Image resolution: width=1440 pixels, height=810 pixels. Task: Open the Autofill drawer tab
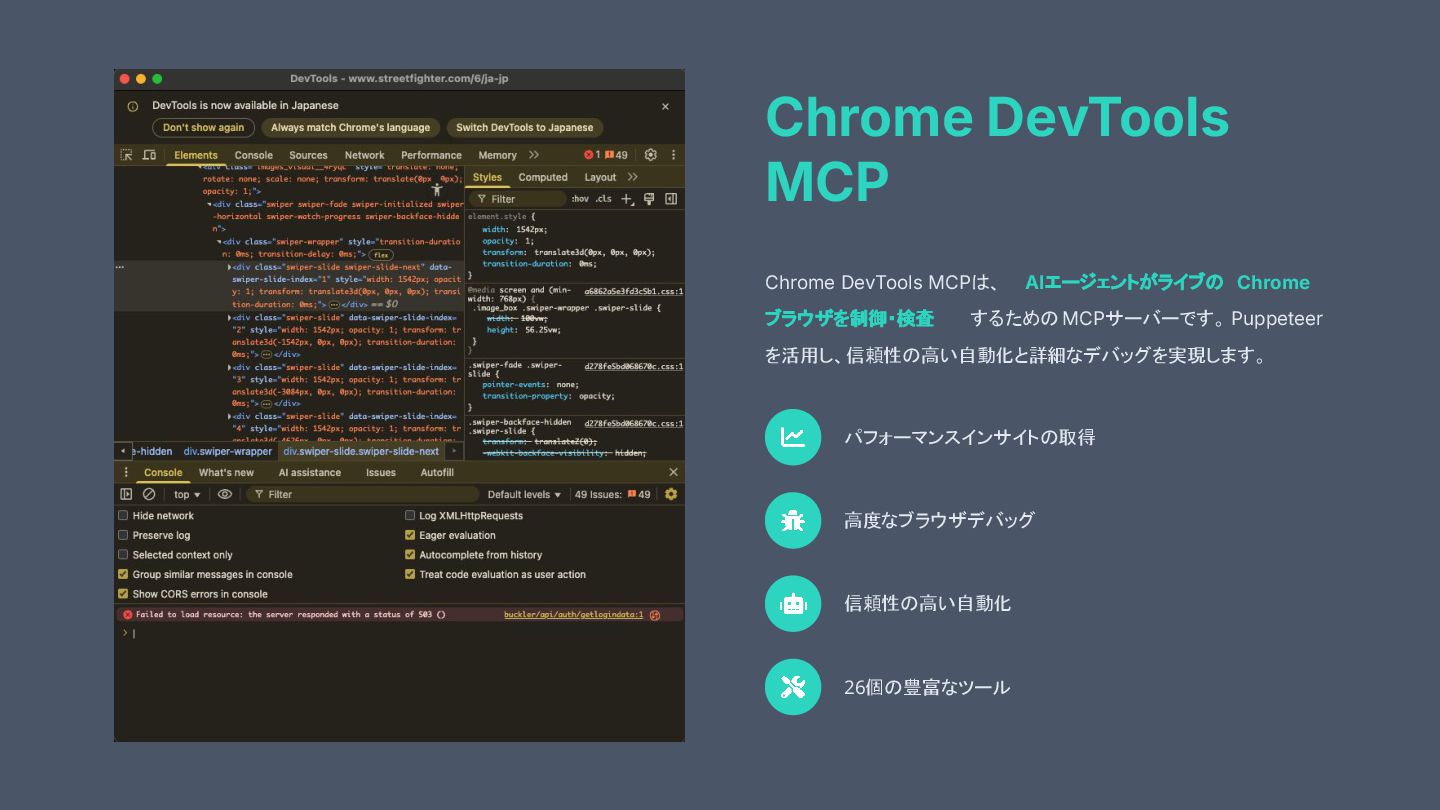pyautogui.click(x=437, y=472)
